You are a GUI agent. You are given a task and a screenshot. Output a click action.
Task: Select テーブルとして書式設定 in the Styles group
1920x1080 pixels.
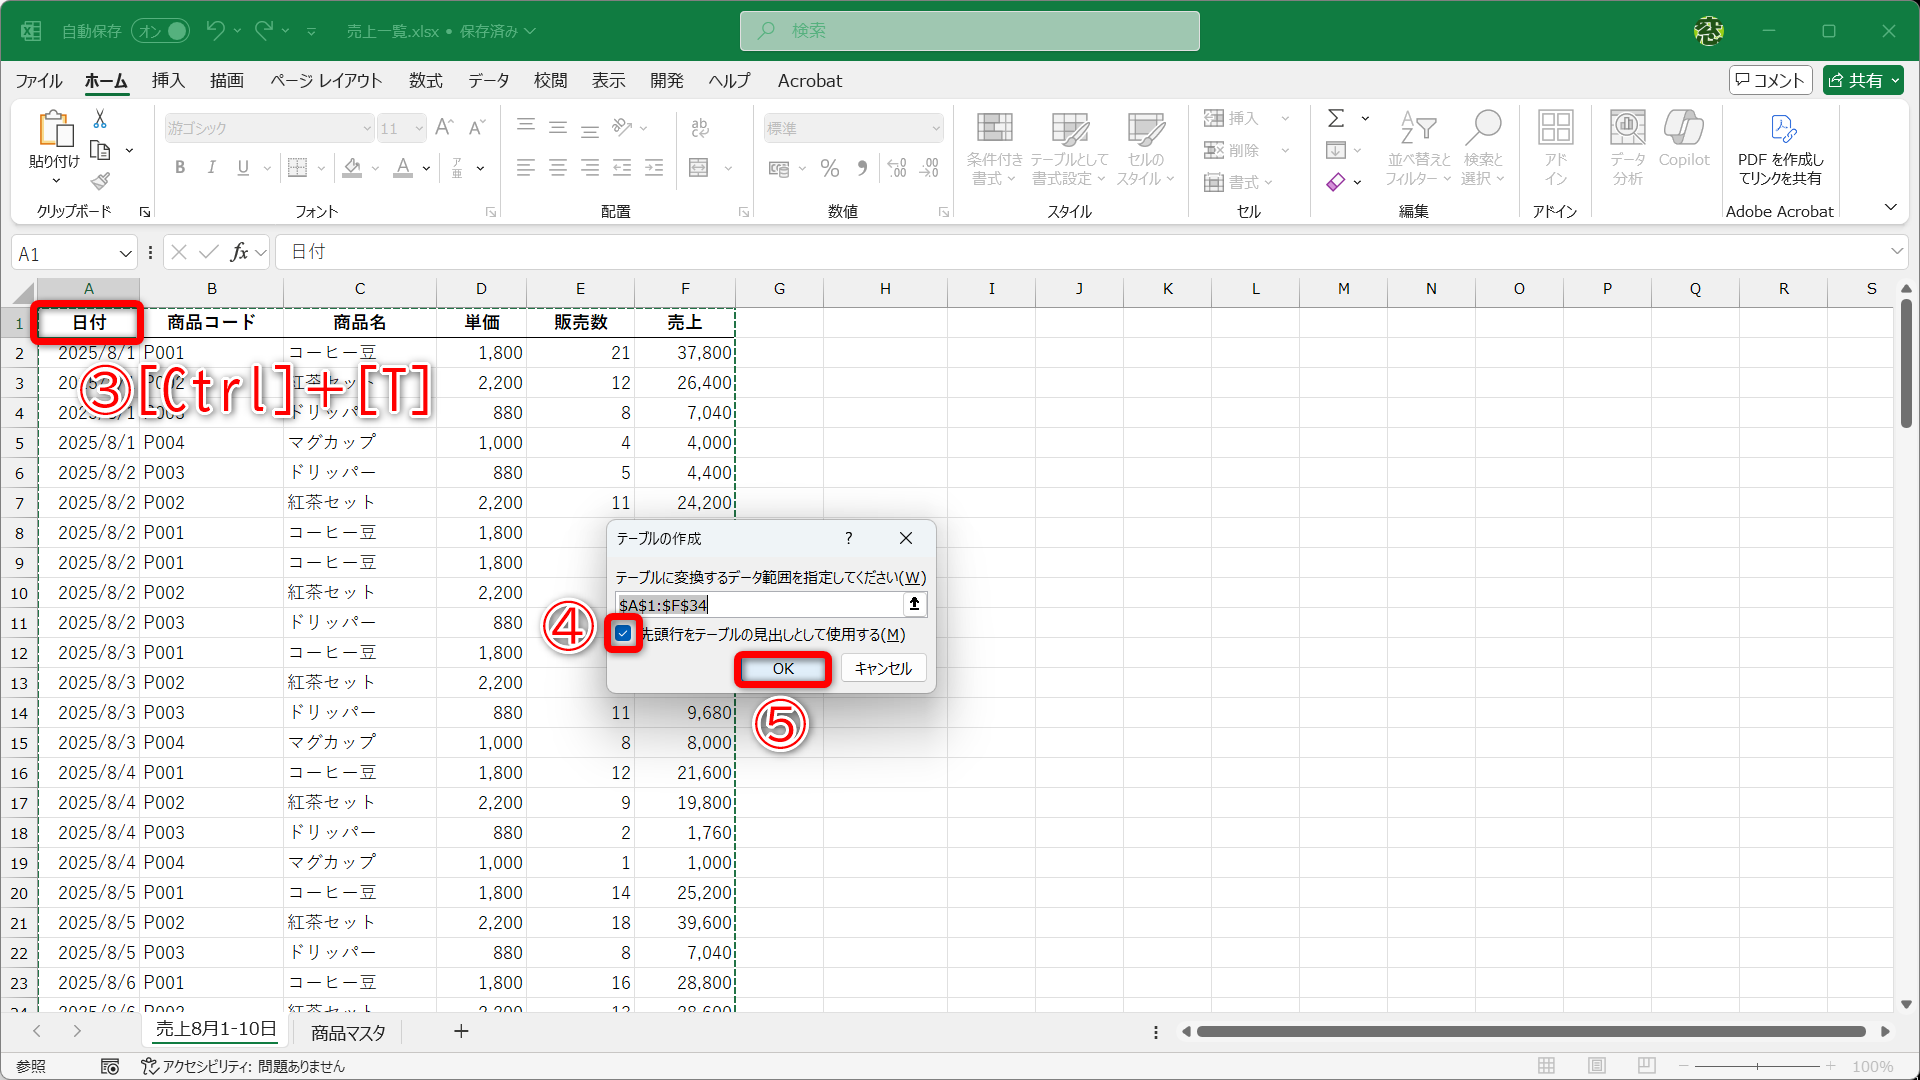[x=1068, y=148]
